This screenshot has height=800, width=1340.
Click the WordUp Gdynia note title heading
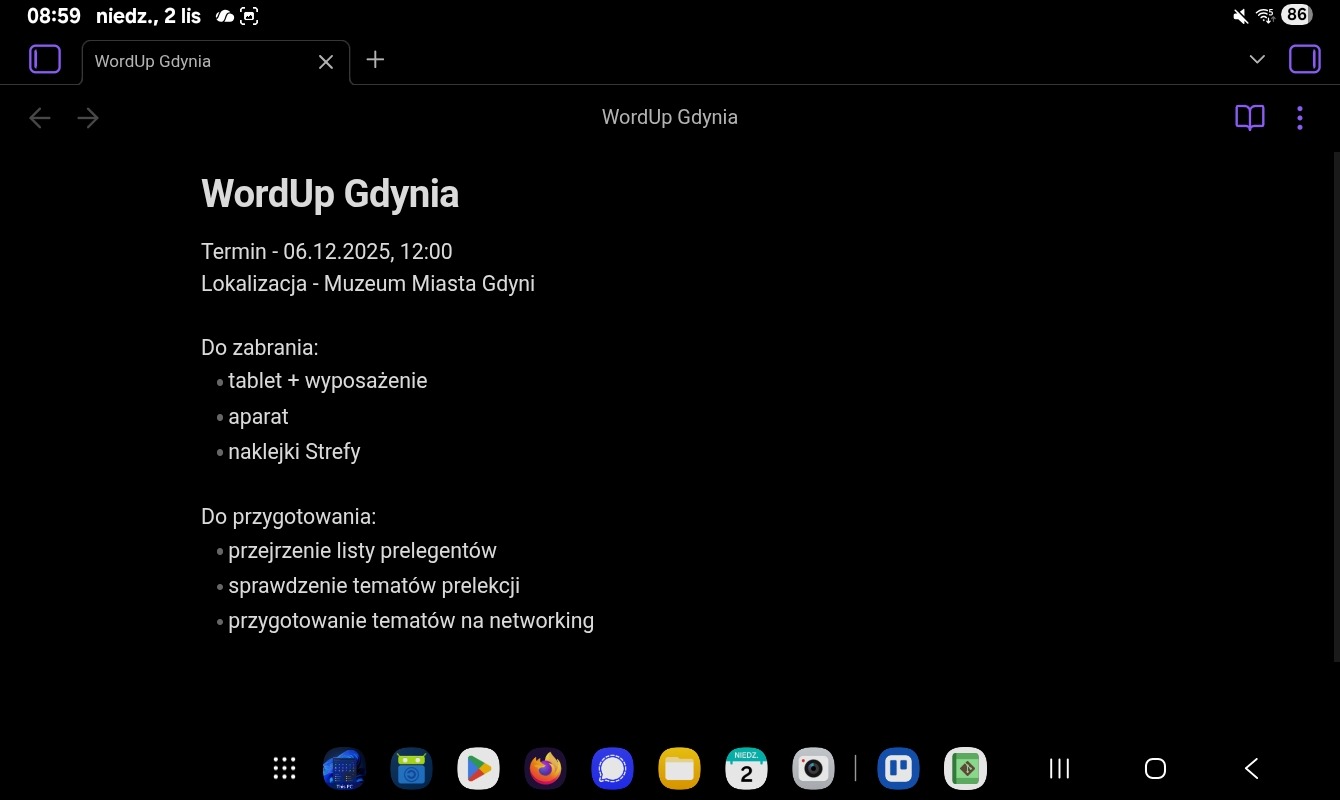[330, 194]
